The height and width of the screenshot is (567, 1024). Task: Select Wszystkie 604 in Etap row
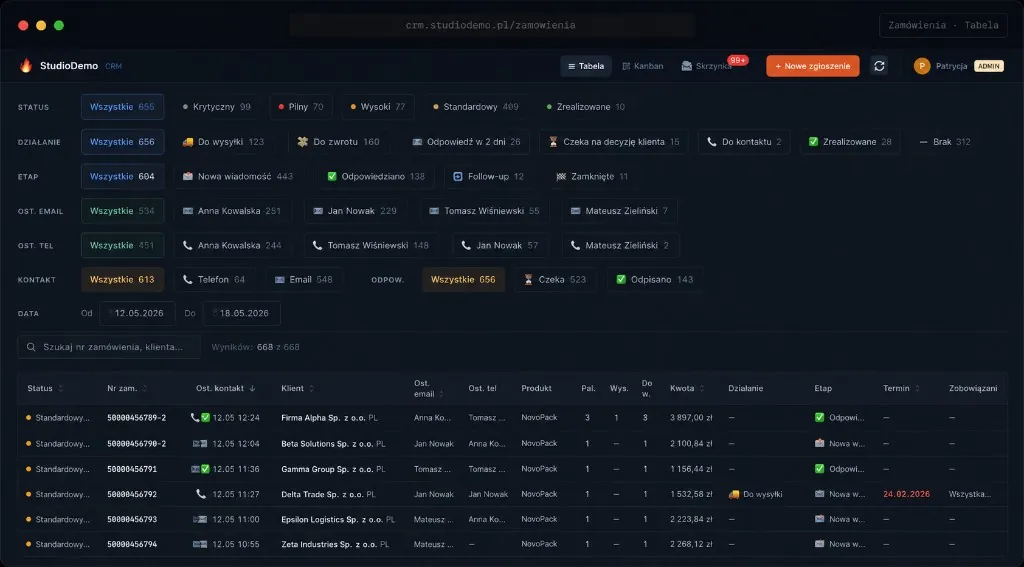pos(122,176)
